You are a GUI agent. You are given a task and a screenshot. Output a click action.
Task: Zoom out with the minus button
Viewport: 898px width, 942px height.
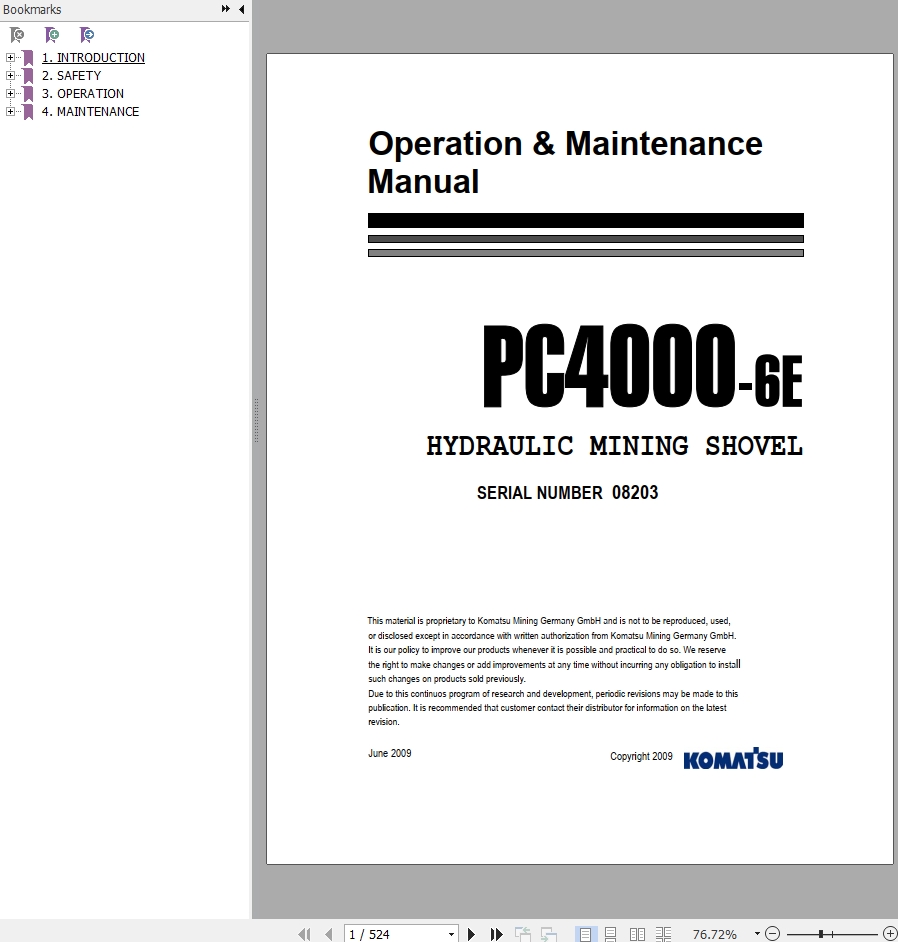click(772, 934)
